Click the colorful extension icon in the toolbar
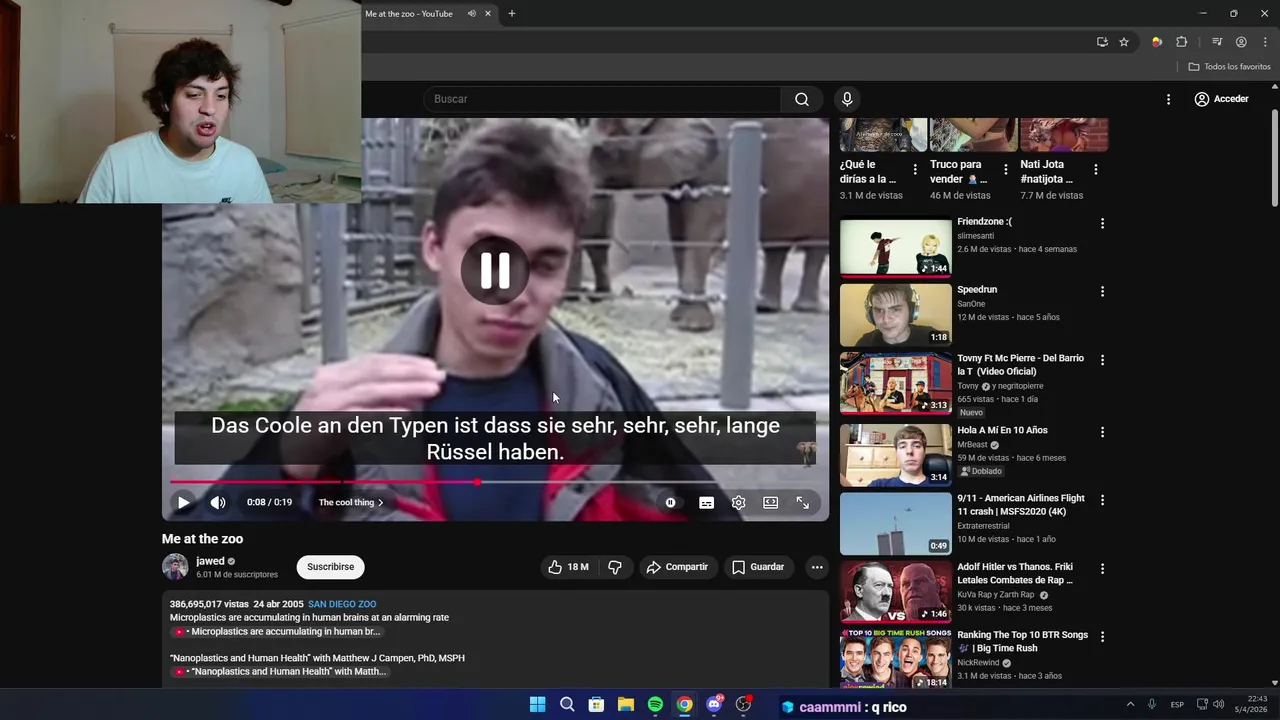 pyautogui.click(x=1157, y=42)
